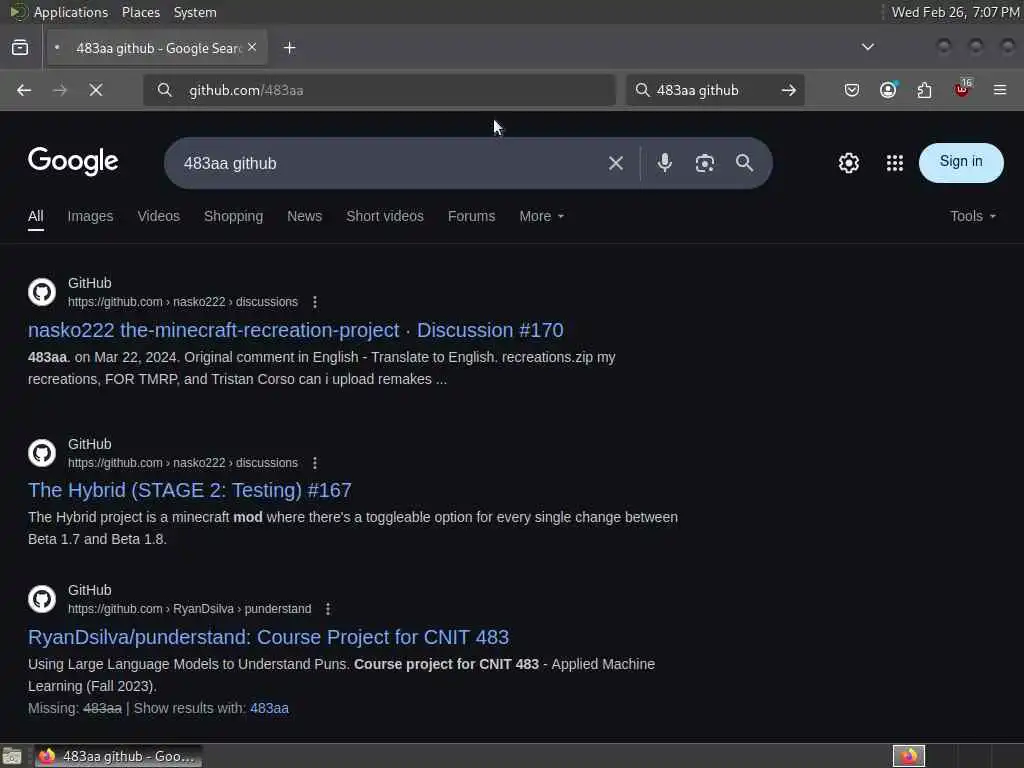Open the Firefox account icon
1024x768 pixels.
pyautogui.click(x=888, y=90)
